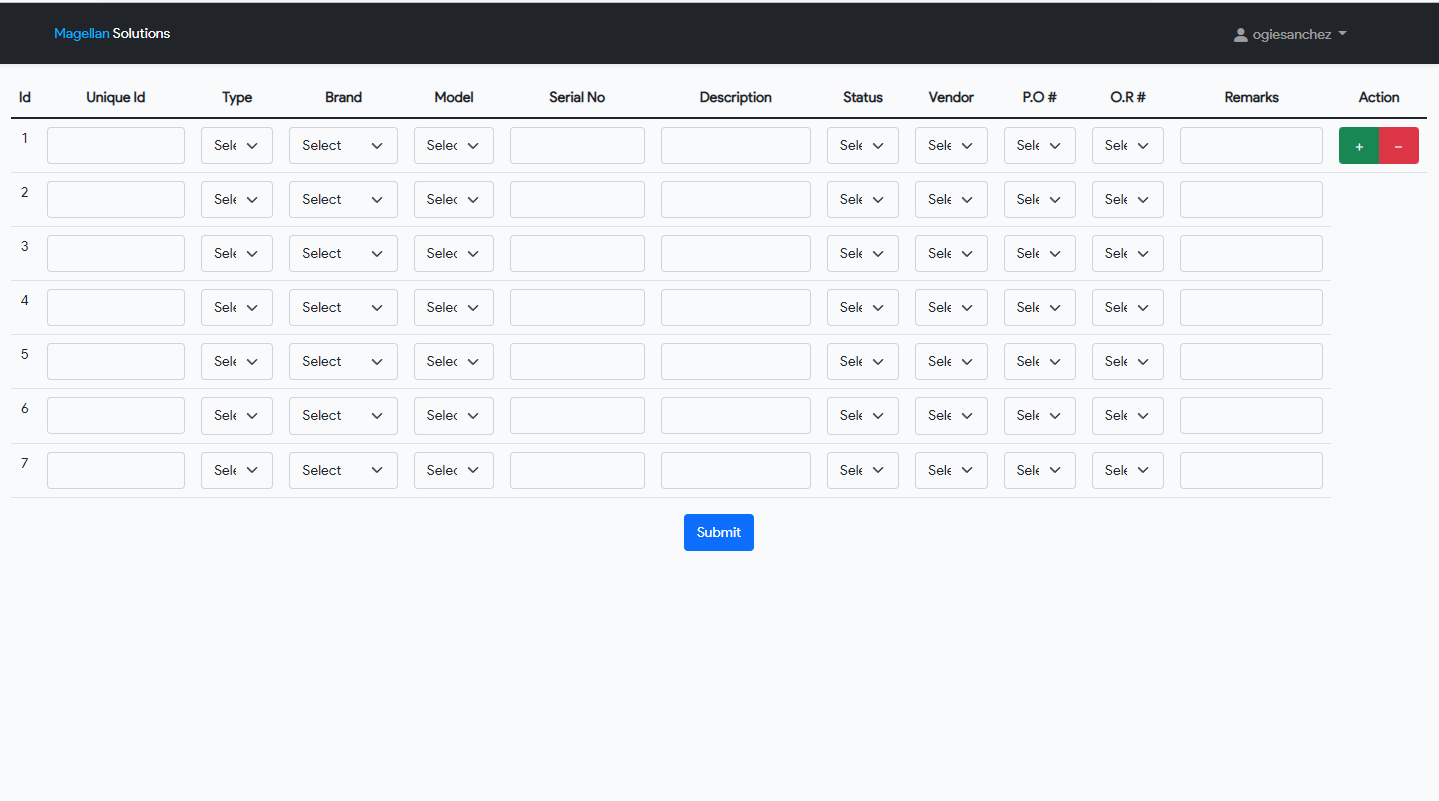Screen dimensions: 1439x801
Task: Open the Type dropdown in row 6
Action: pos(237,415)
